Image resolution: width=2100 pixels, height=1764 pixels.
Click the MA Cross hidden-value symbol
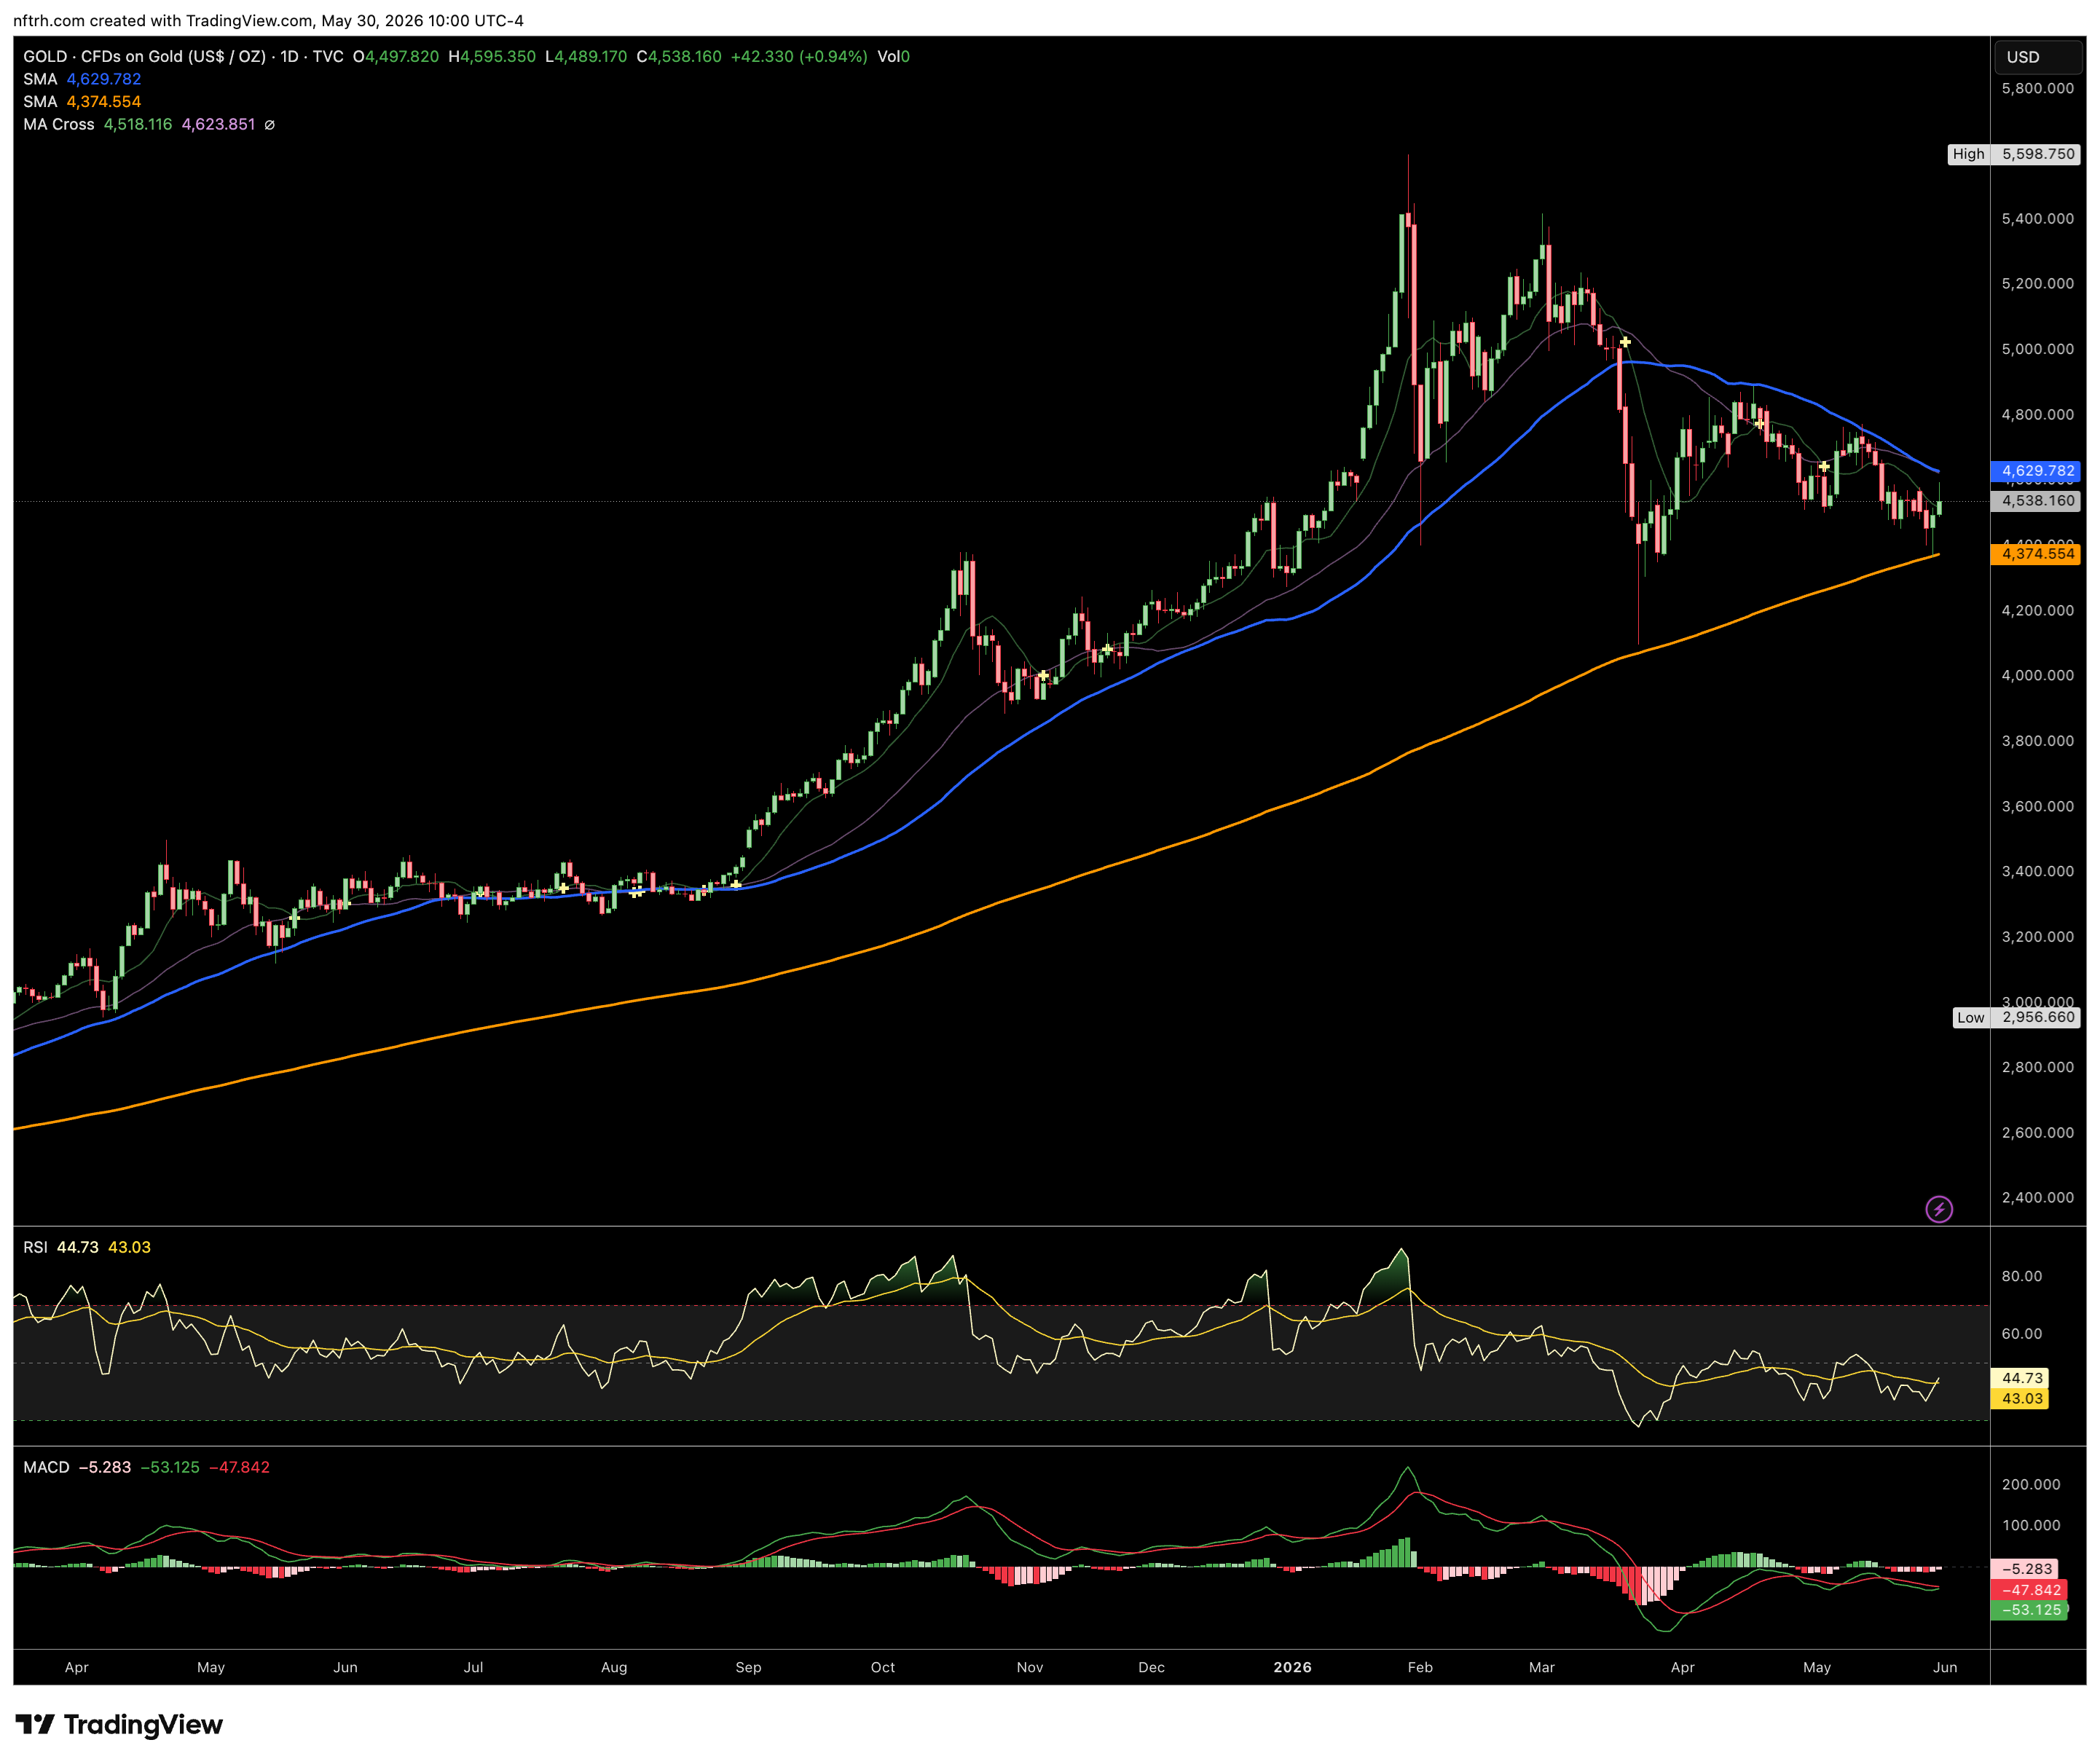click(269, 125)
